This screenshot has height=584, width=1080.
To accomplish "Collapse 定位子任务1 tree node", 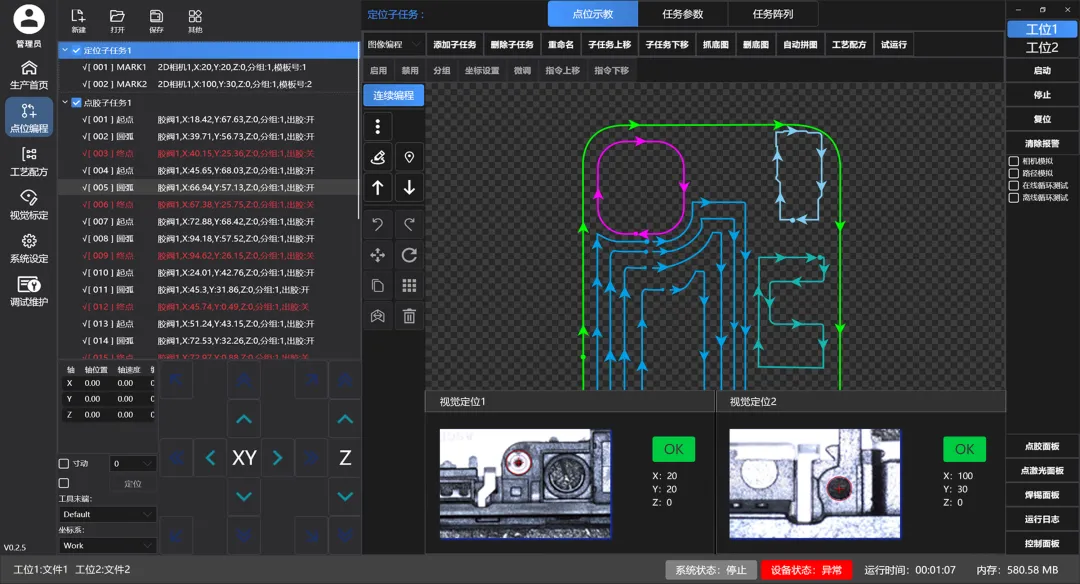I will pyautogui.click(x=65, y=50).
